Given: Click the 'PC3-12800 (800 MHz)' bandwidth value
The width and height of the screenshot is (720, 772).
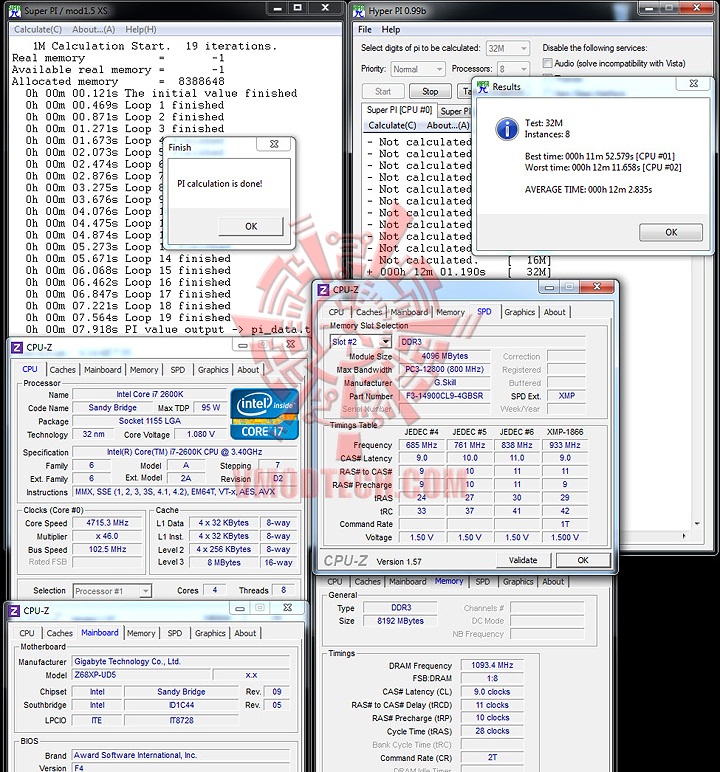Looking at the screenshot, I should (445, 369).
